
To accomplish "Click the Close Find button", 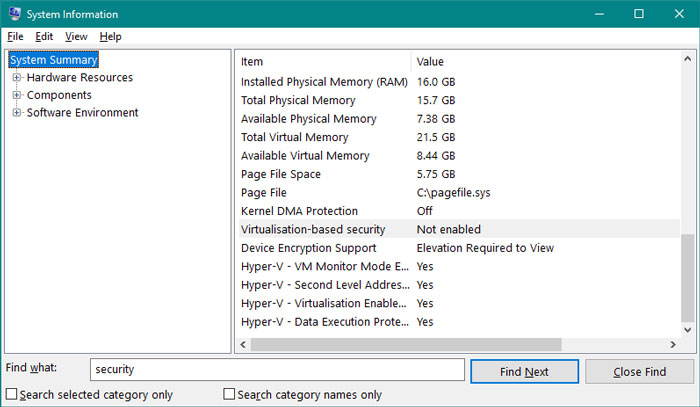I will coord(639,372).
